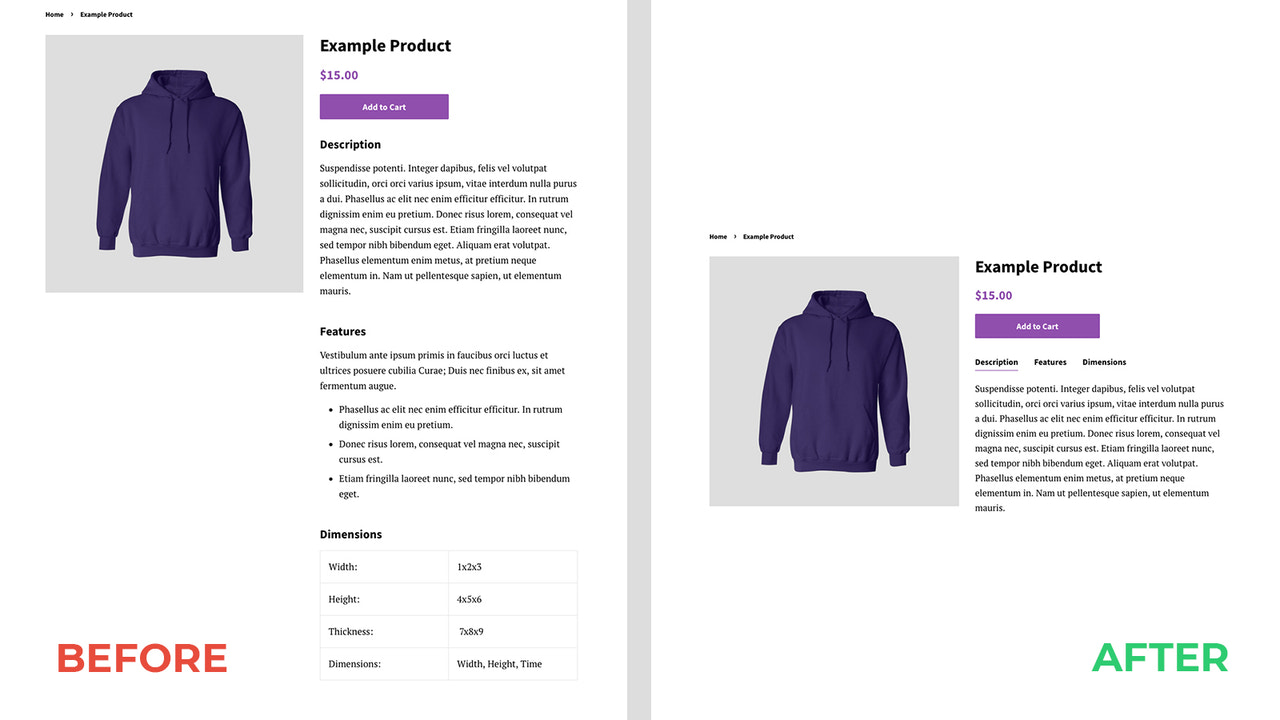Switch to the Features tab
1280x720 pixels.
click(1050, 361)
